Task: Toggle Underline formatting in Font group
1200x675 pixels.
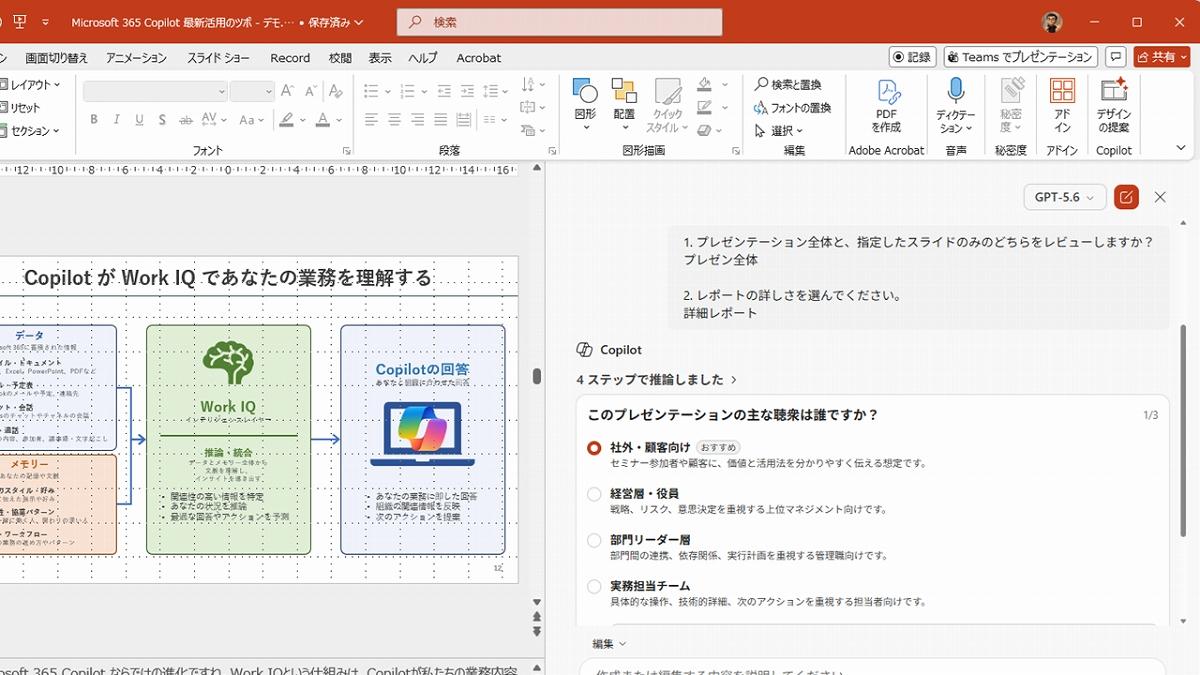Action: coord(139,120)
